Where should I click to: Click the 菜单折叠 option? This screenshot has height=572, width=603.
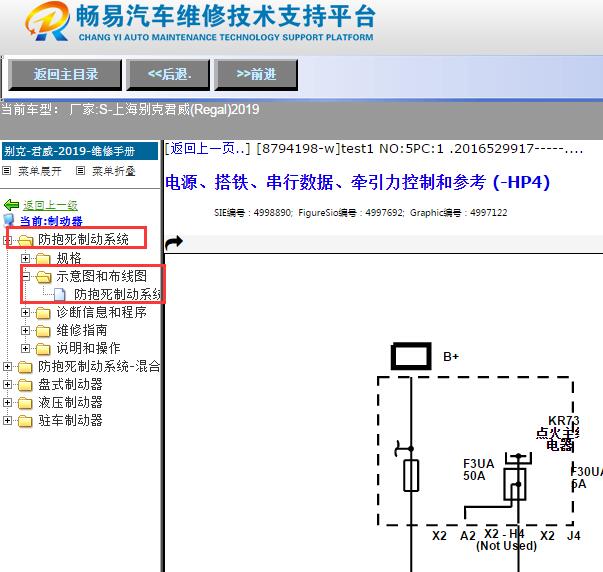click(x=114, y=171)
